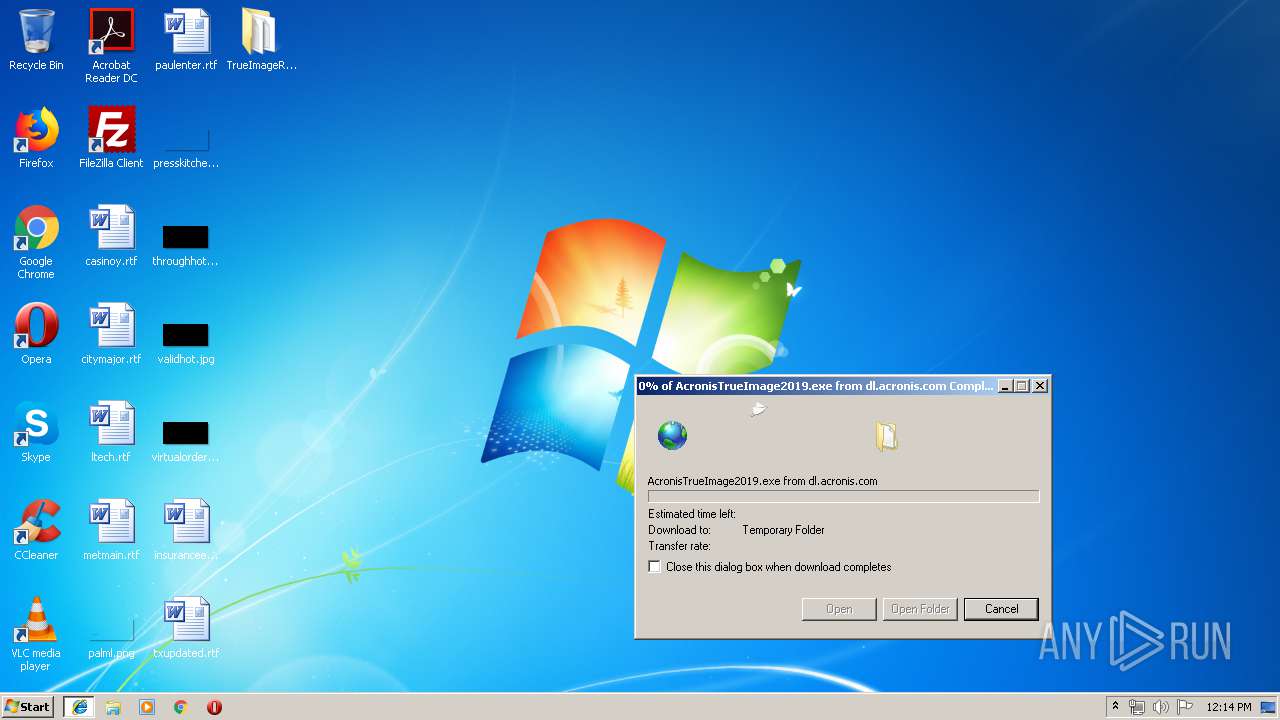The image size is (1280, 720).
Task: Select metmain.rtf document icon
Action: click(111, 531)
